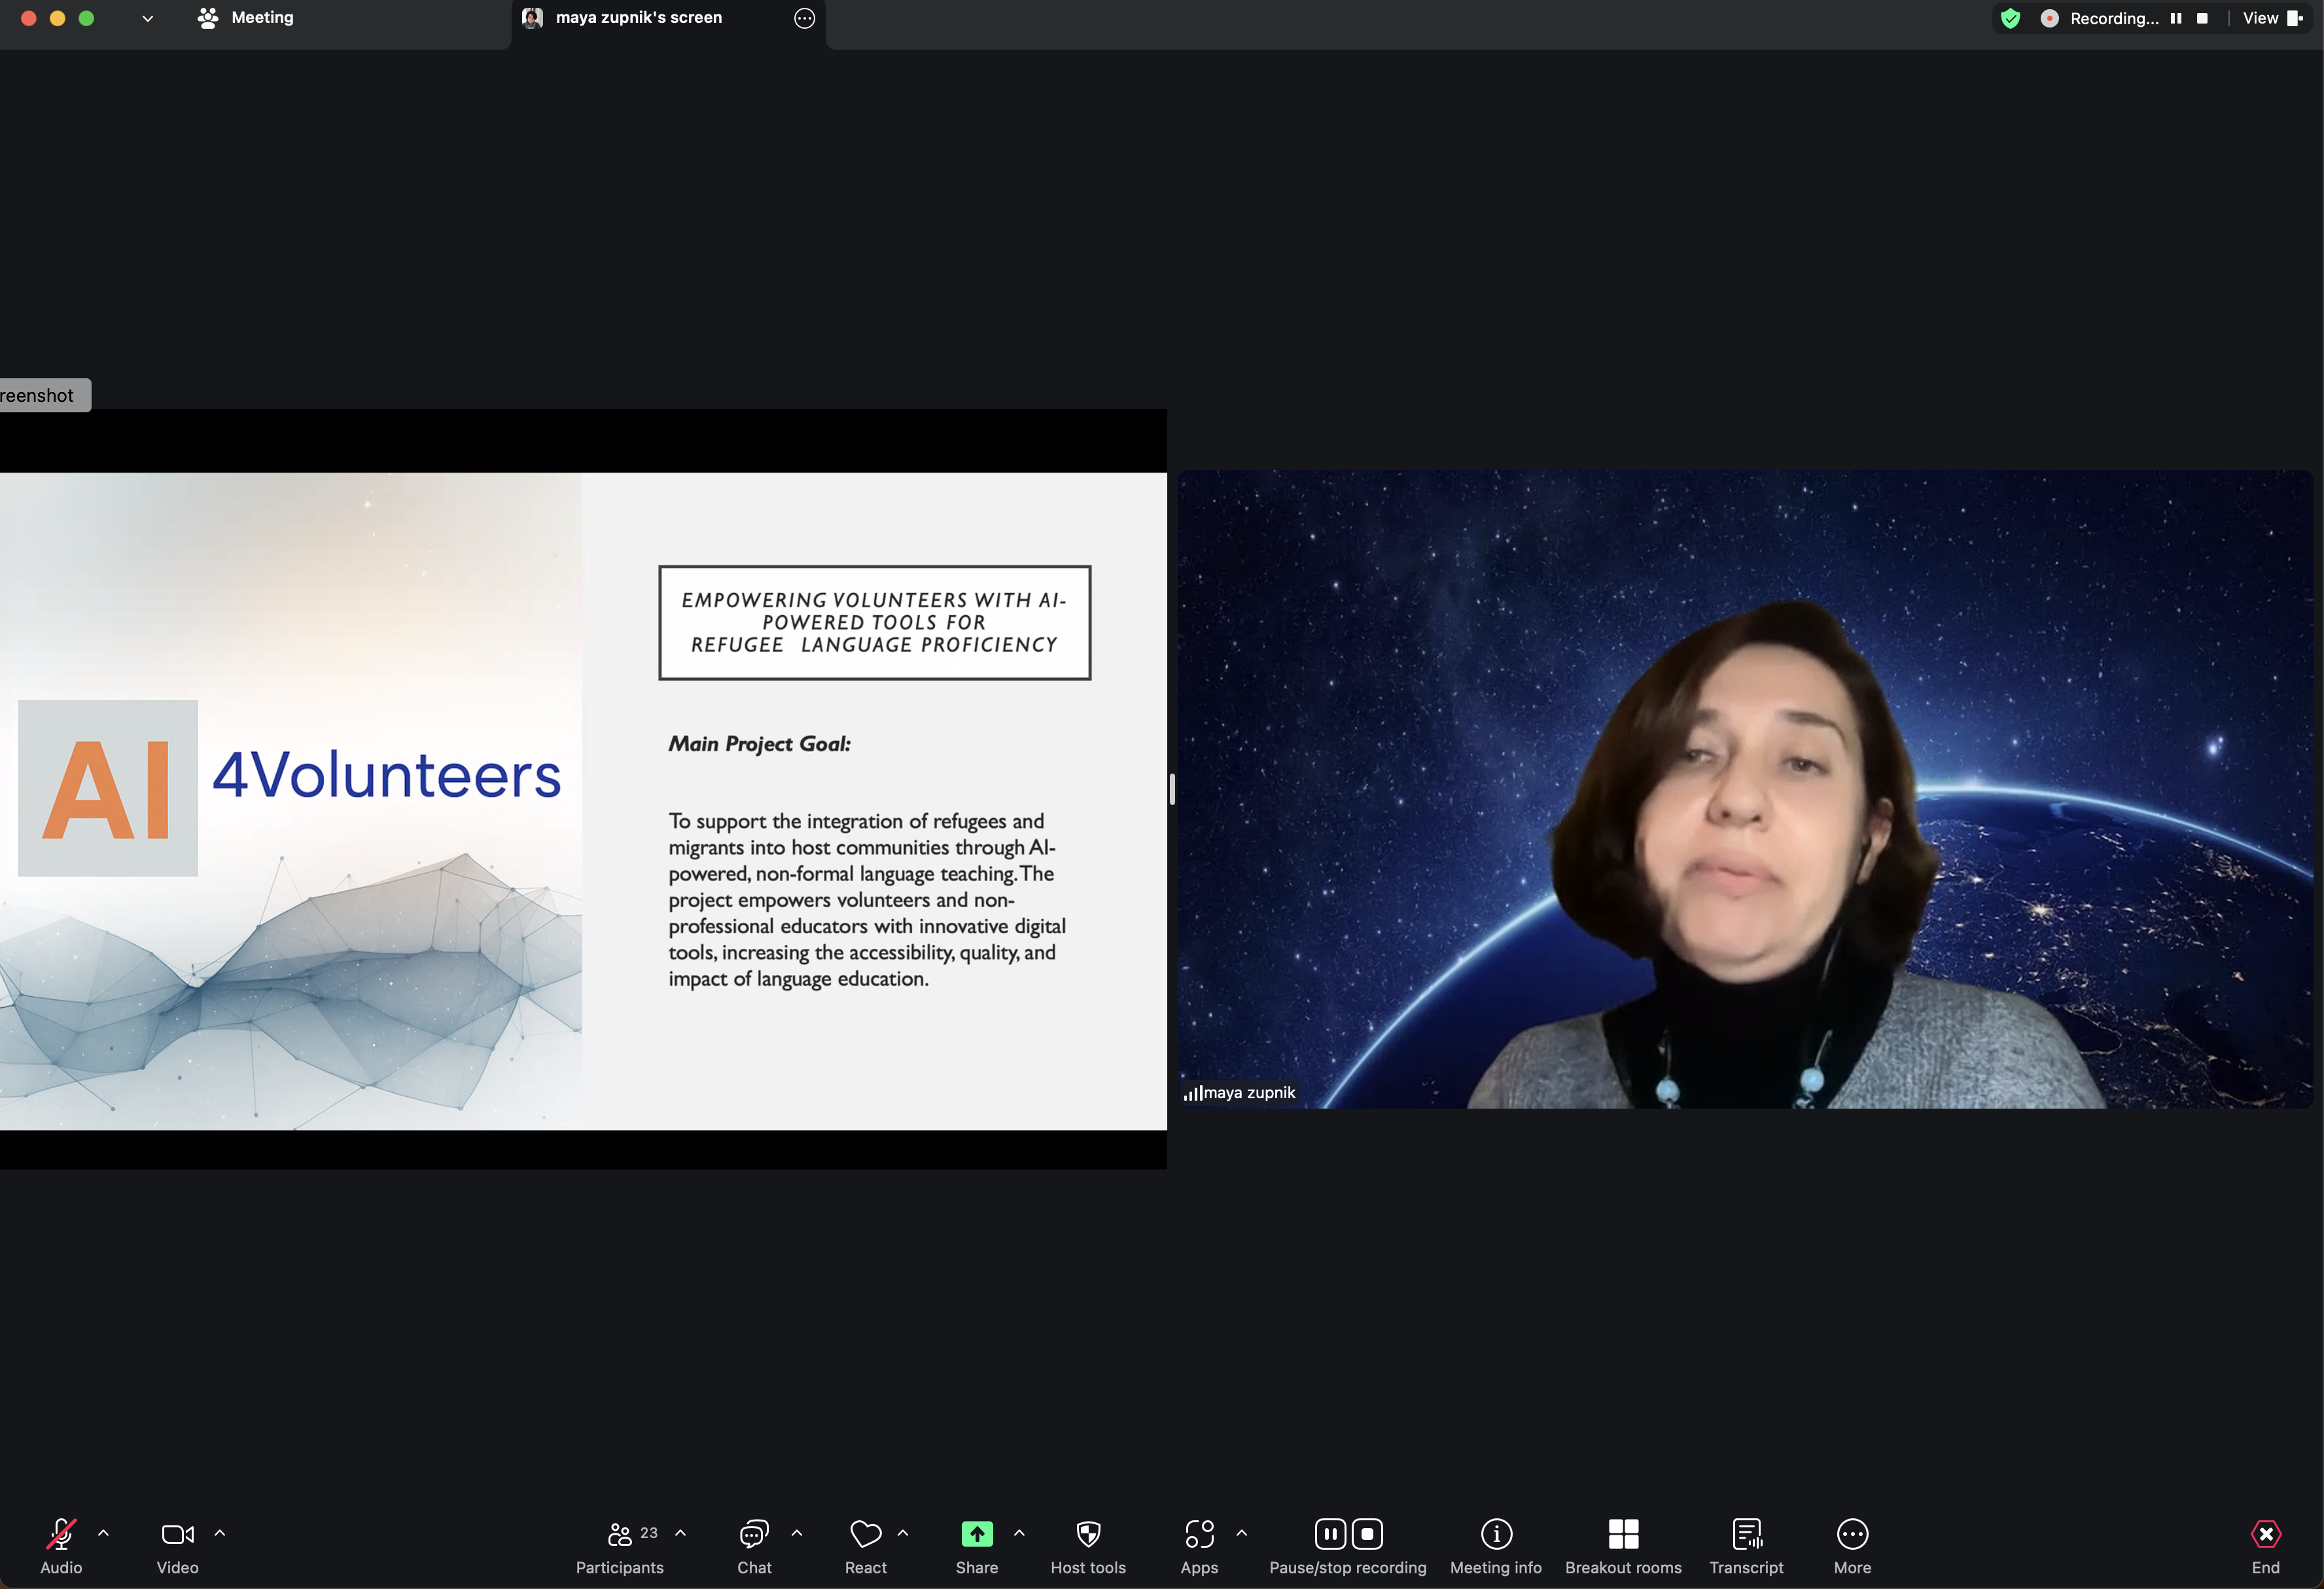Open Breakout rooms
2324x1589 pixels.
(1623, 1544)
